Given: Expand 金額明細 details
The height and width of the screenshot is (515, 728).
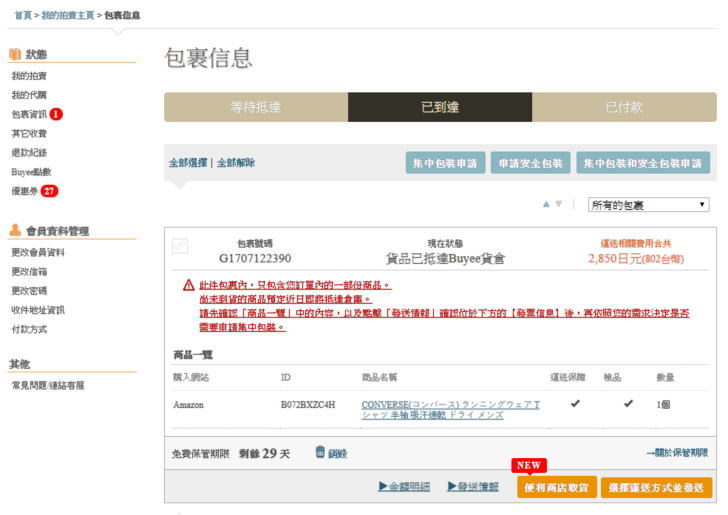Looking at the screenshot, I should click(x=404, y=487).
